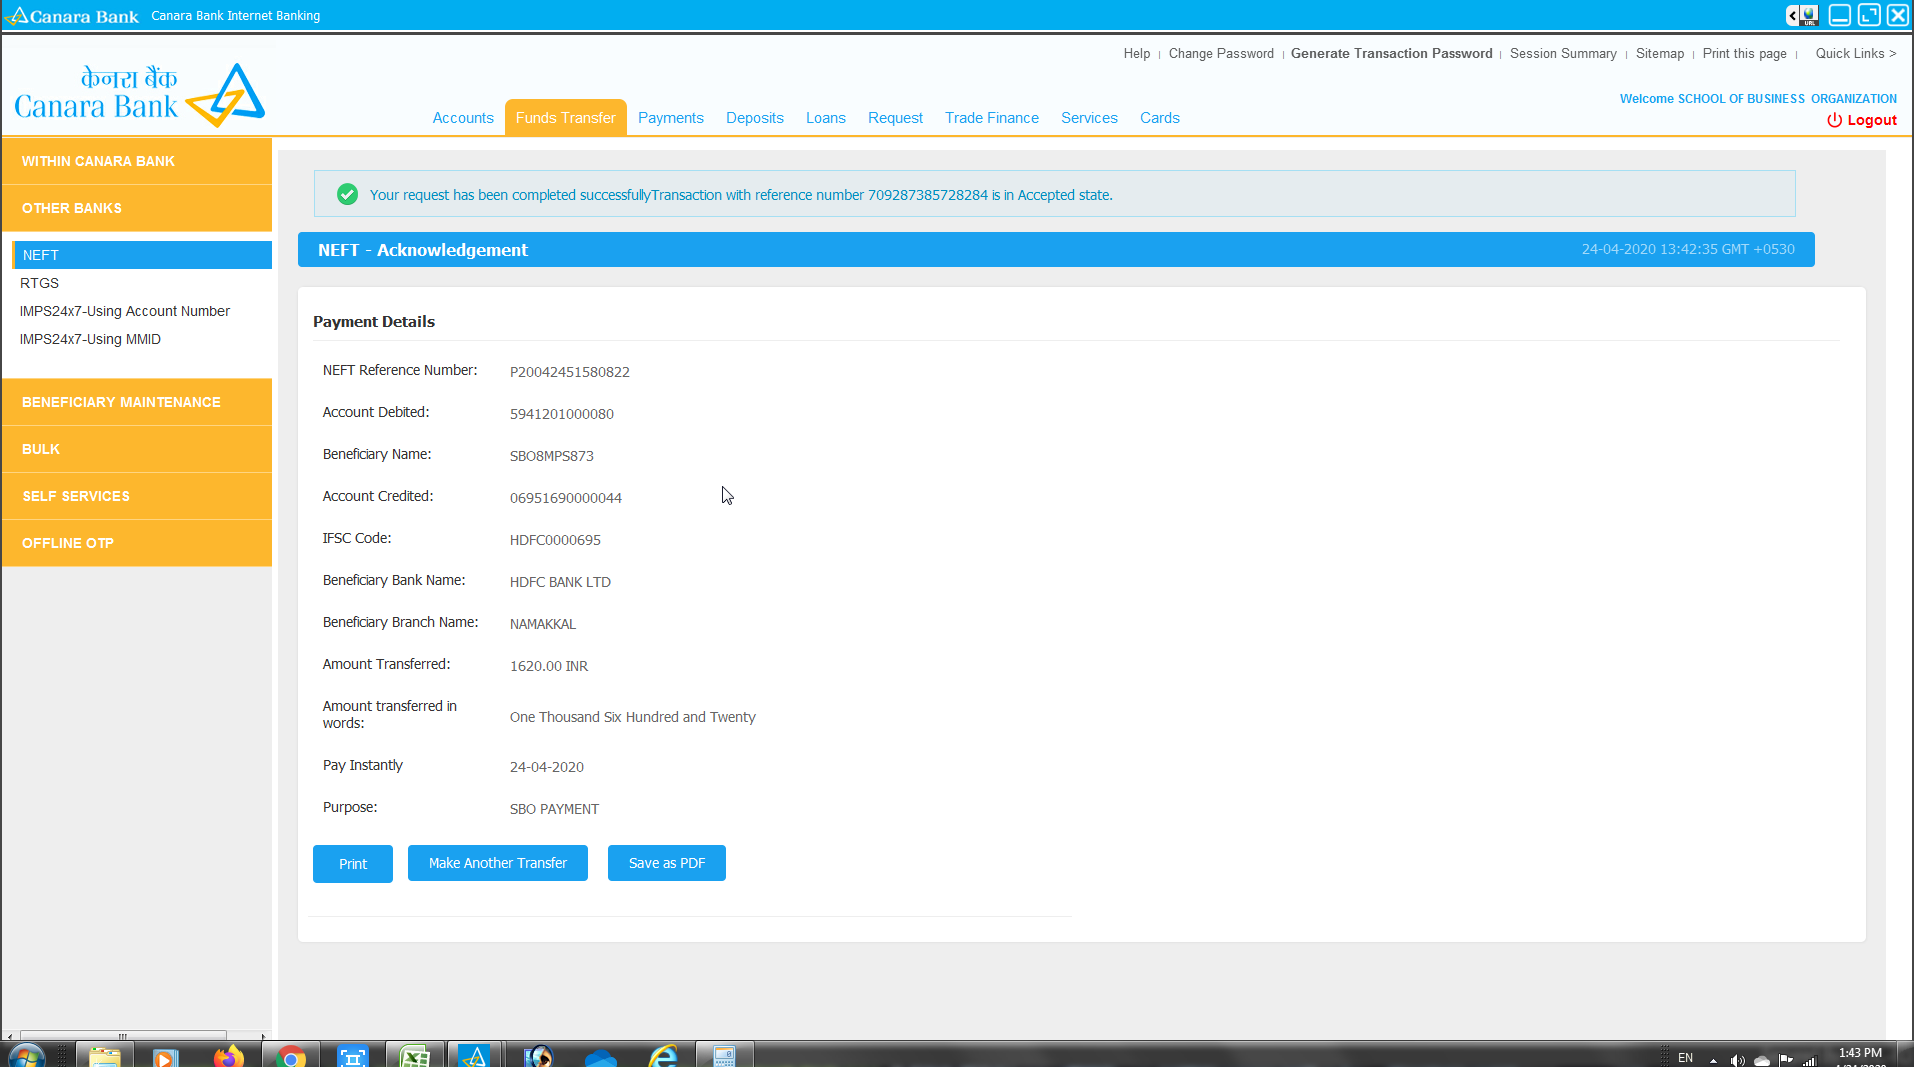Expand OTHER BANKS section
Image resolution: width=1914 pixels, height=1067 pixels.
tap(137, 208)
